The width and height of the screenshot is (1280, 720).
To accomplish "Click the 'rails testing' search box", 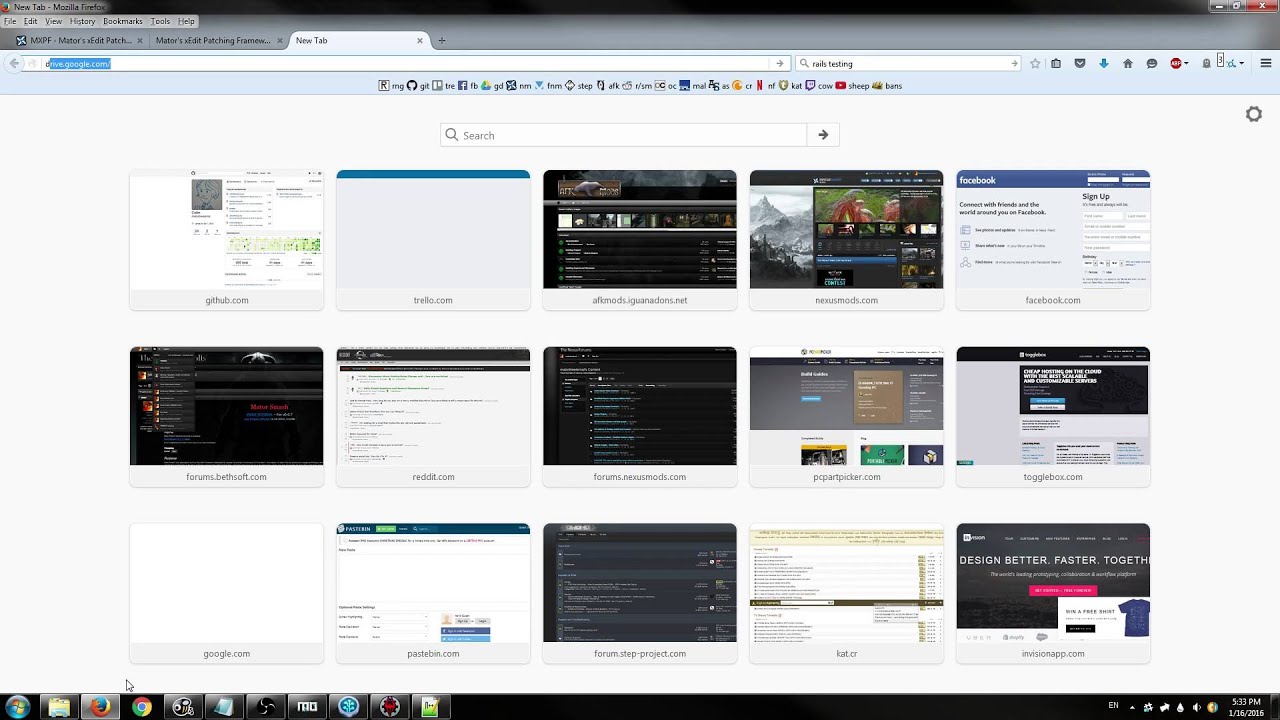I will (x=908, y=63).
